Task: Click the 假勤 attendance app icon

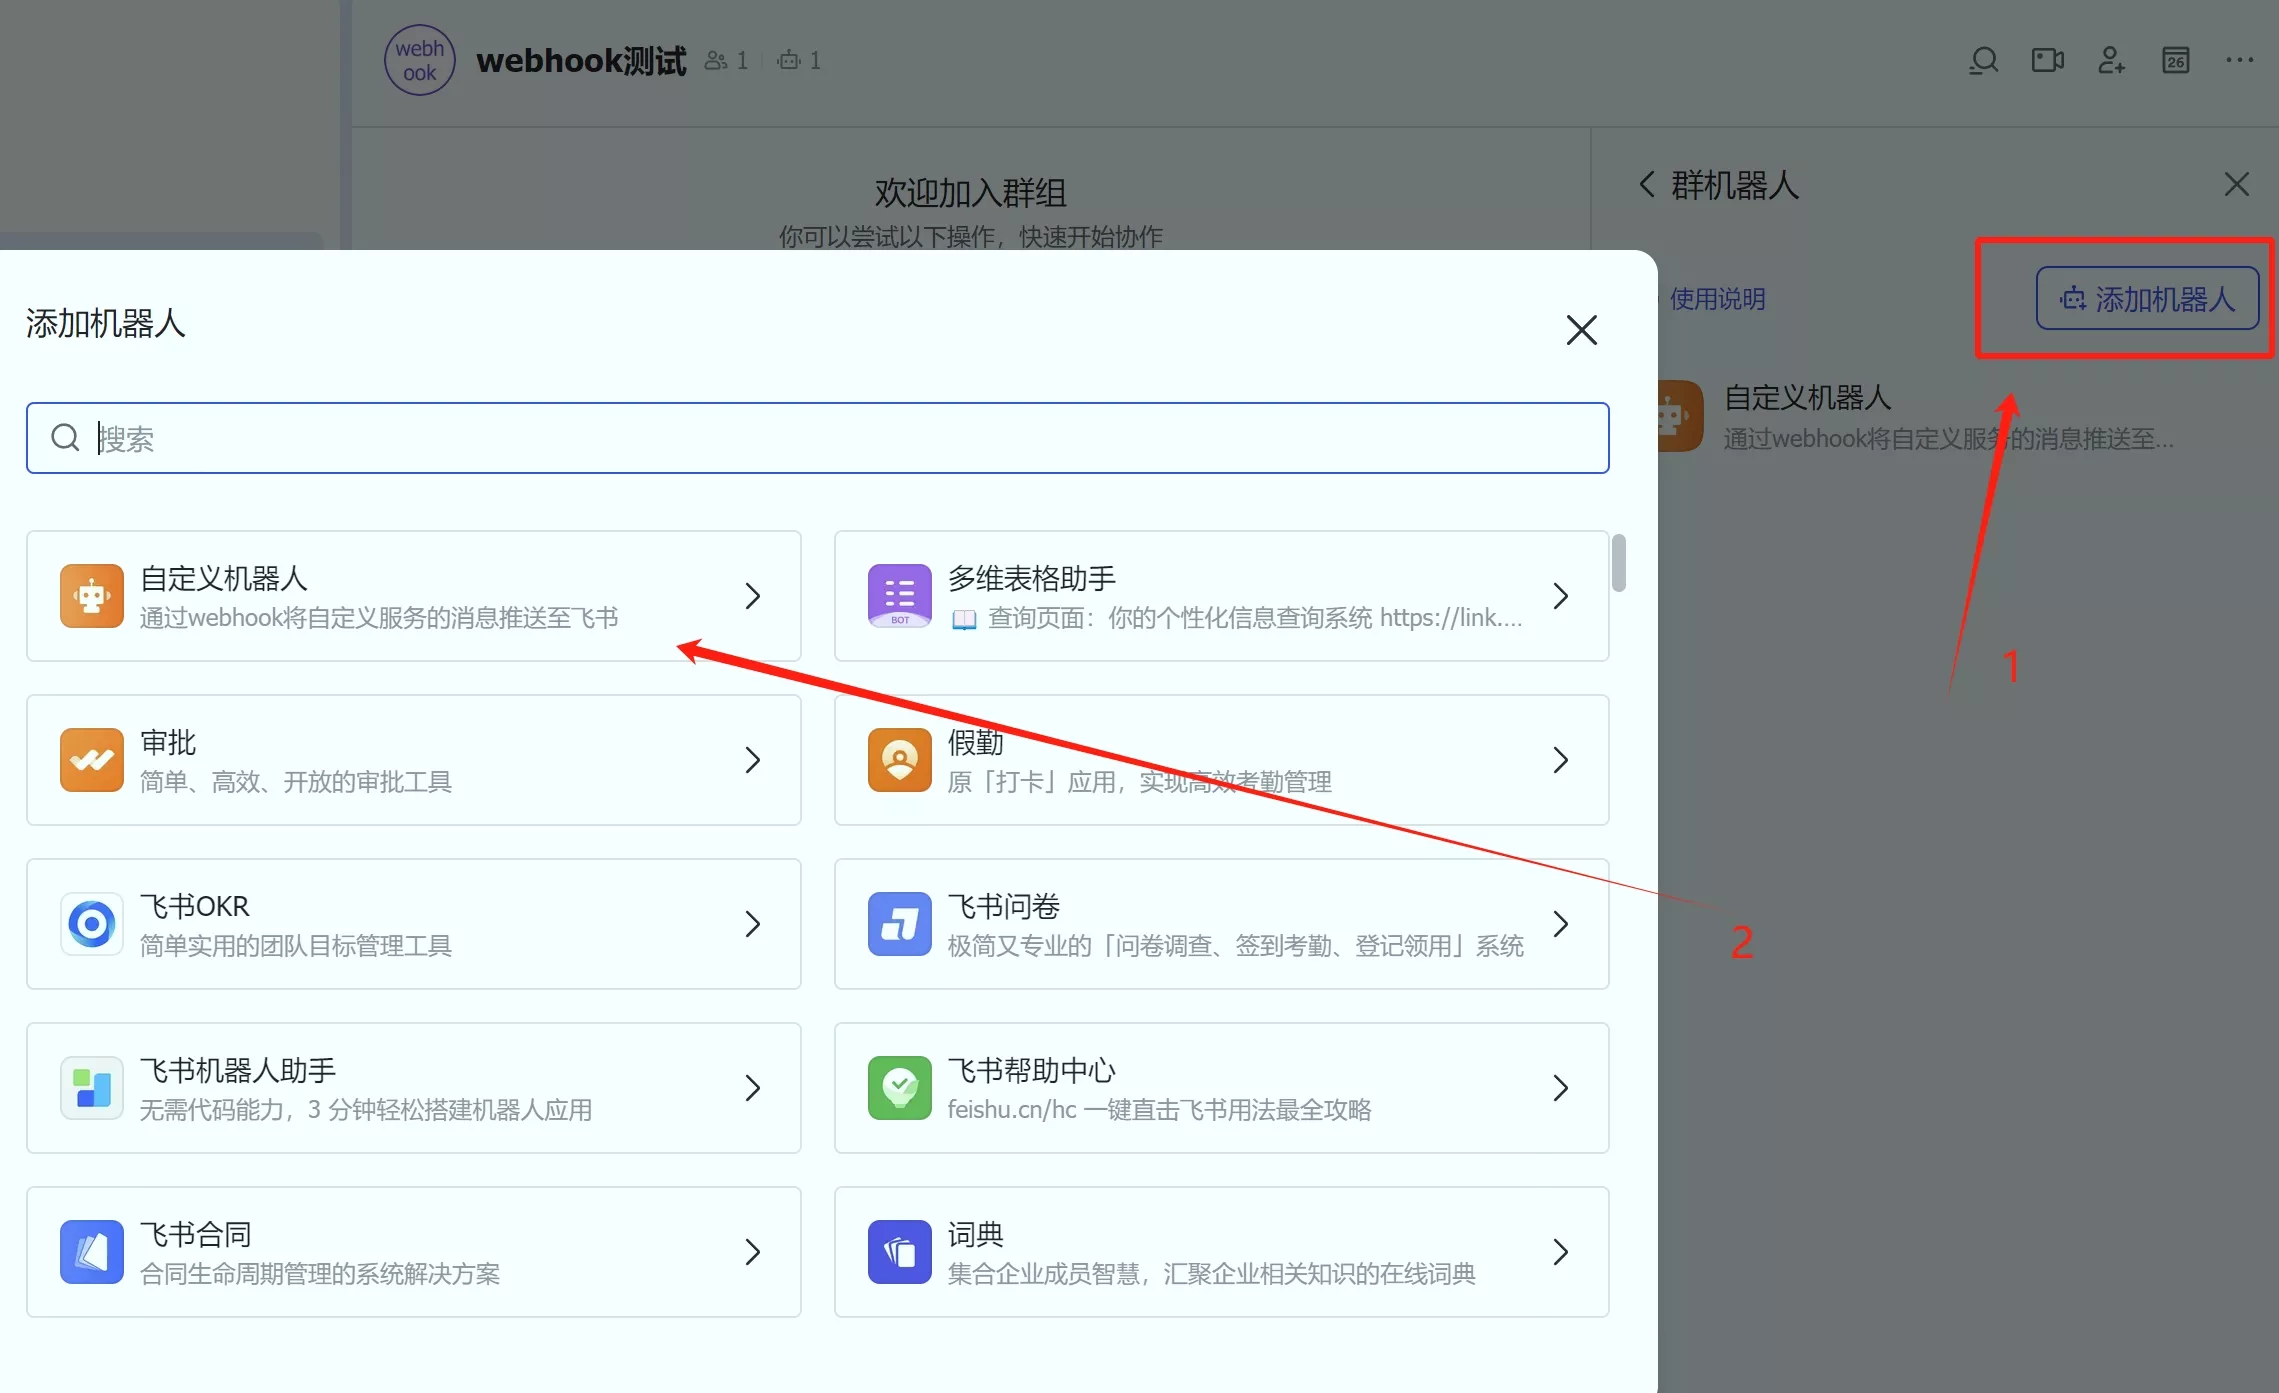Action: [899, 760]
